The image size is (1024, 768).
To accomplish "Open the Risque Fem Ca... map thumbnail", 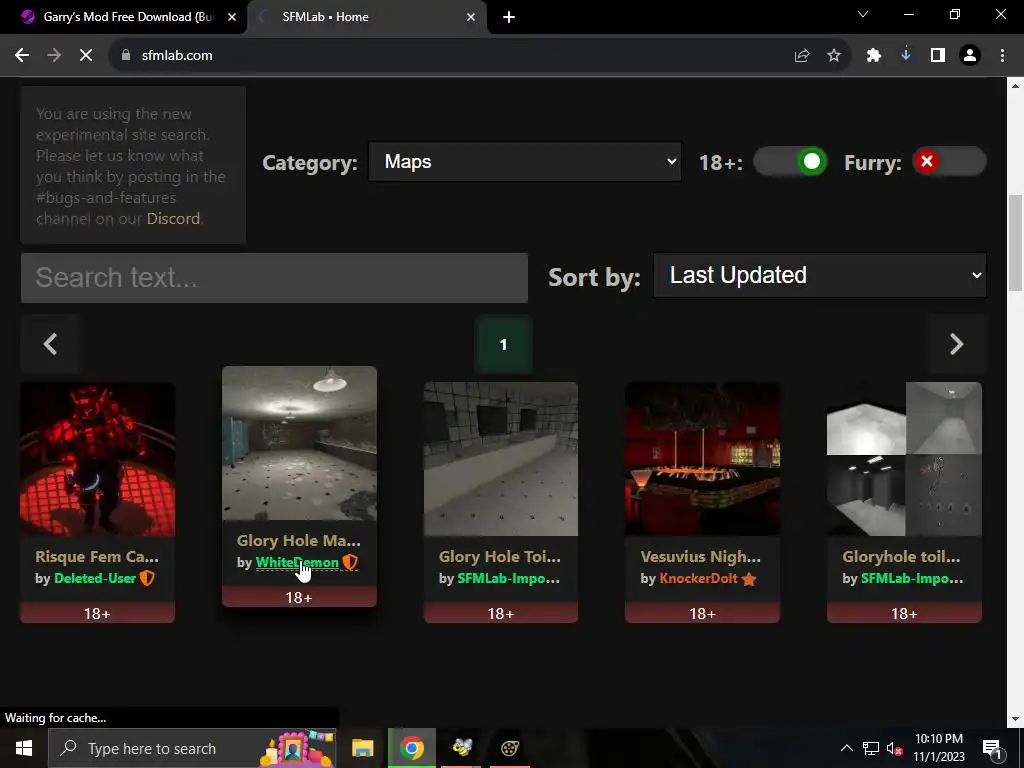I will tap(97, 459).
